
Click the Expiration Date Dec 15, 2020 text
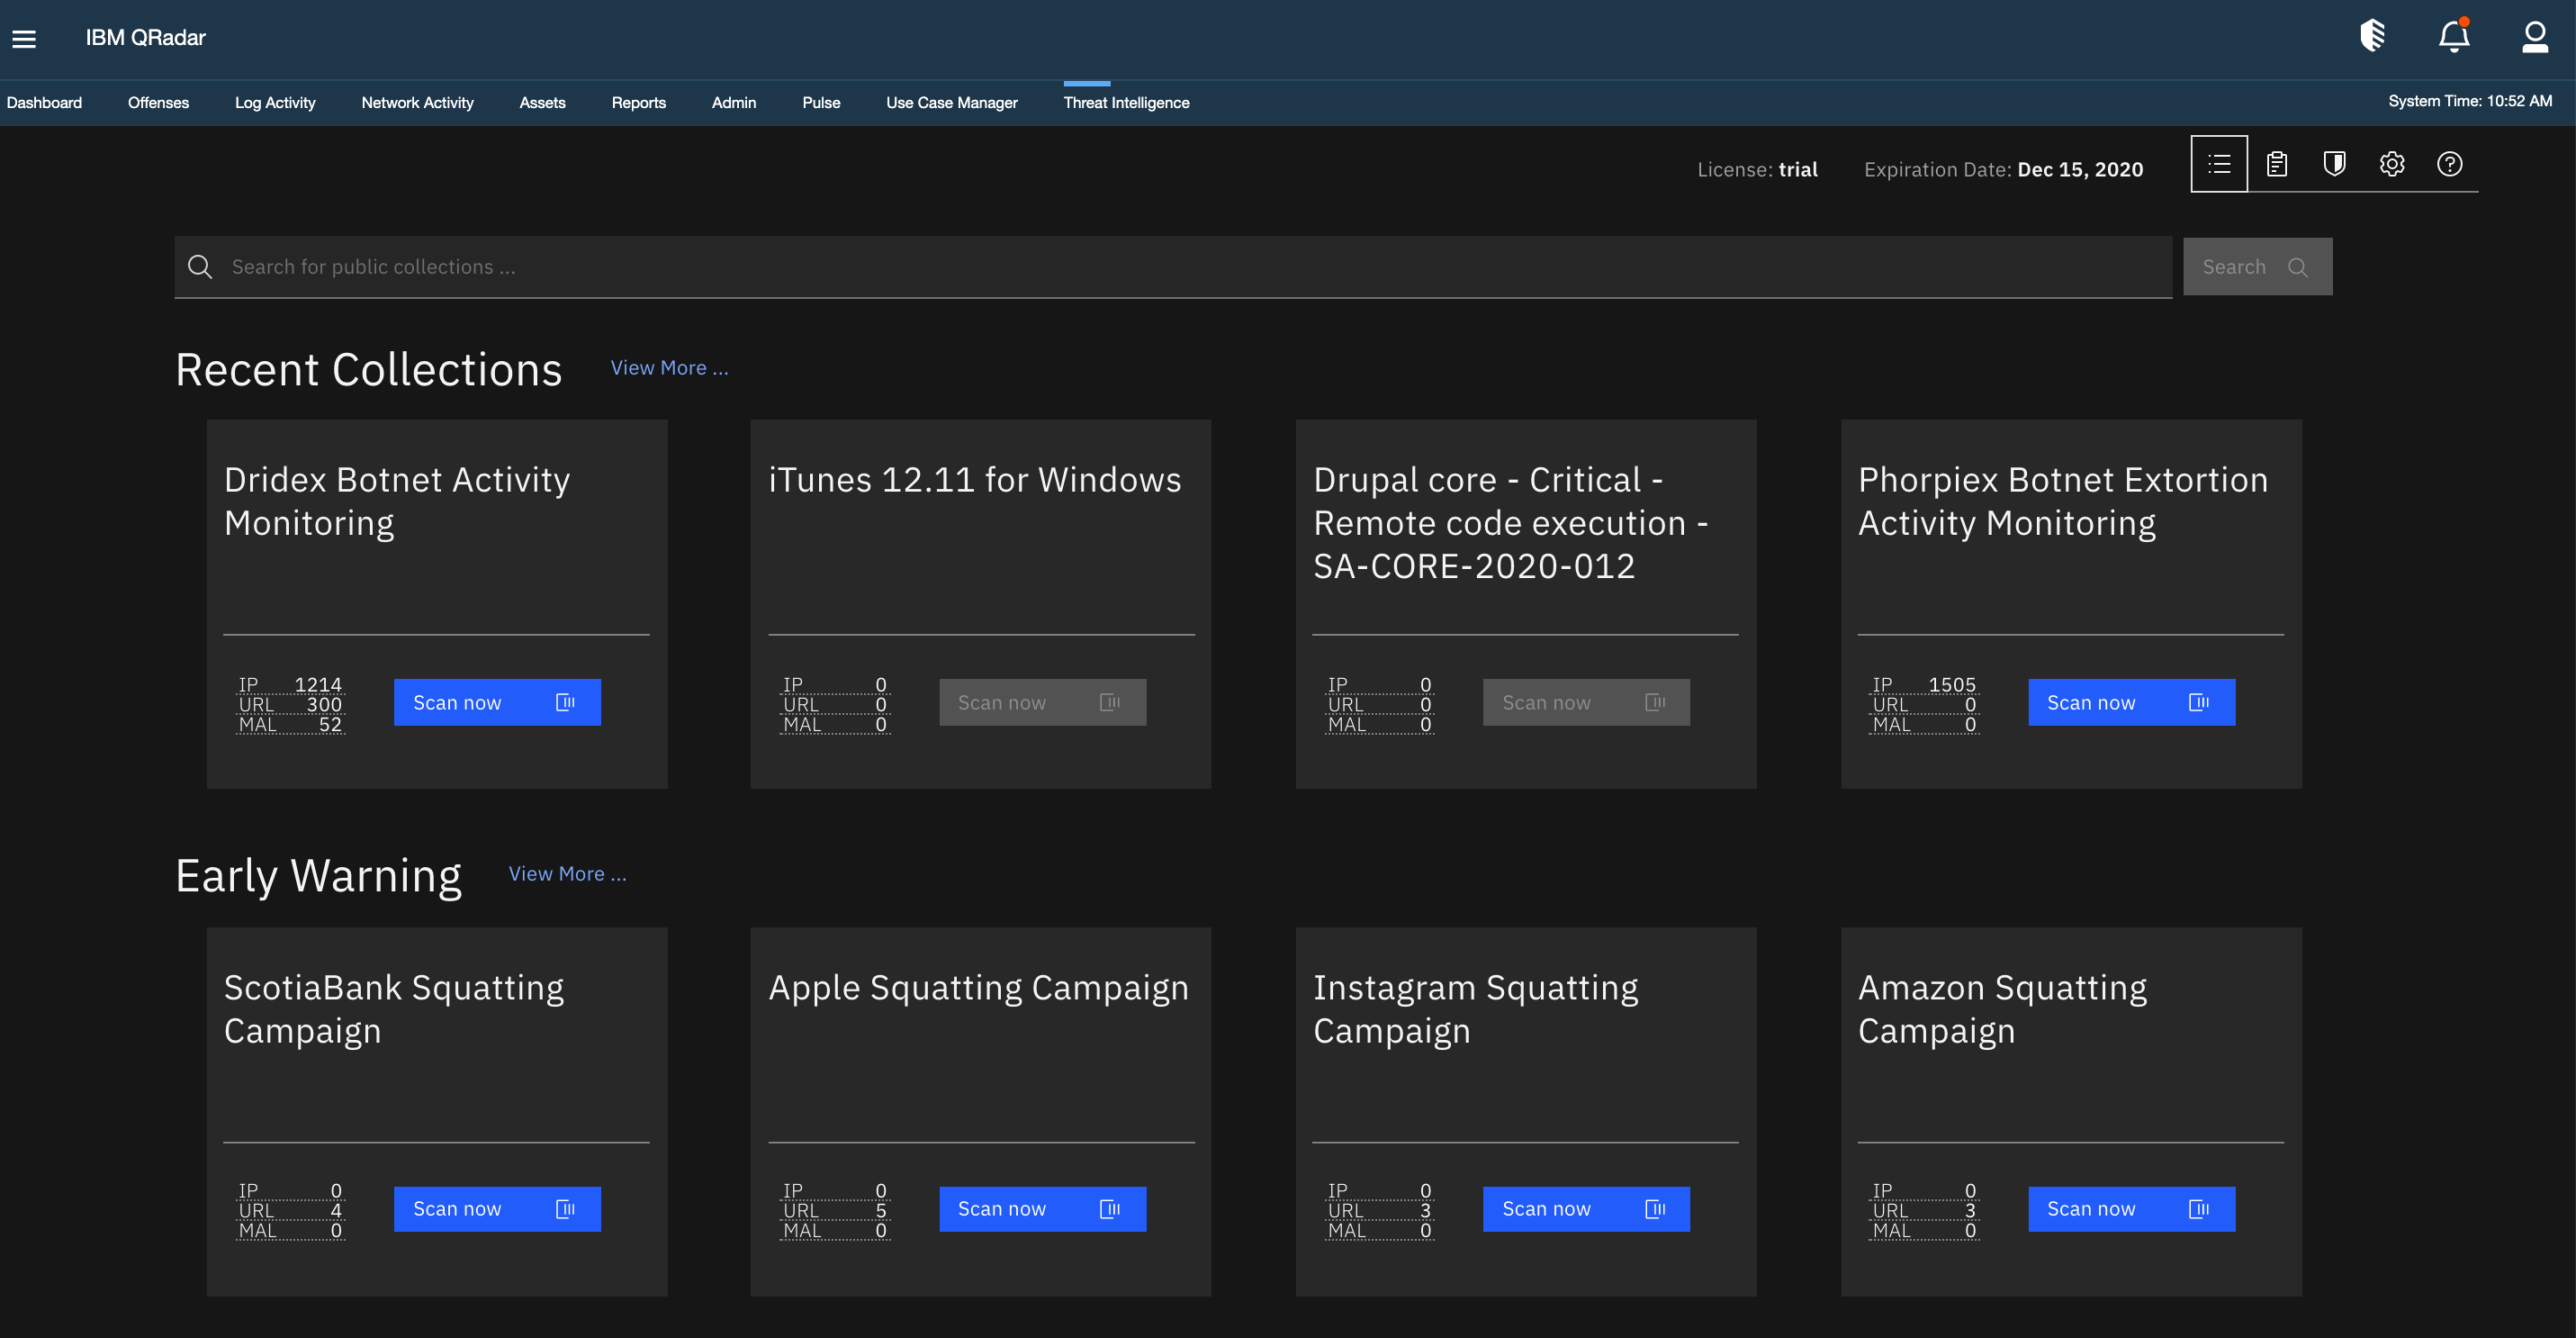tap(2003, 170)
